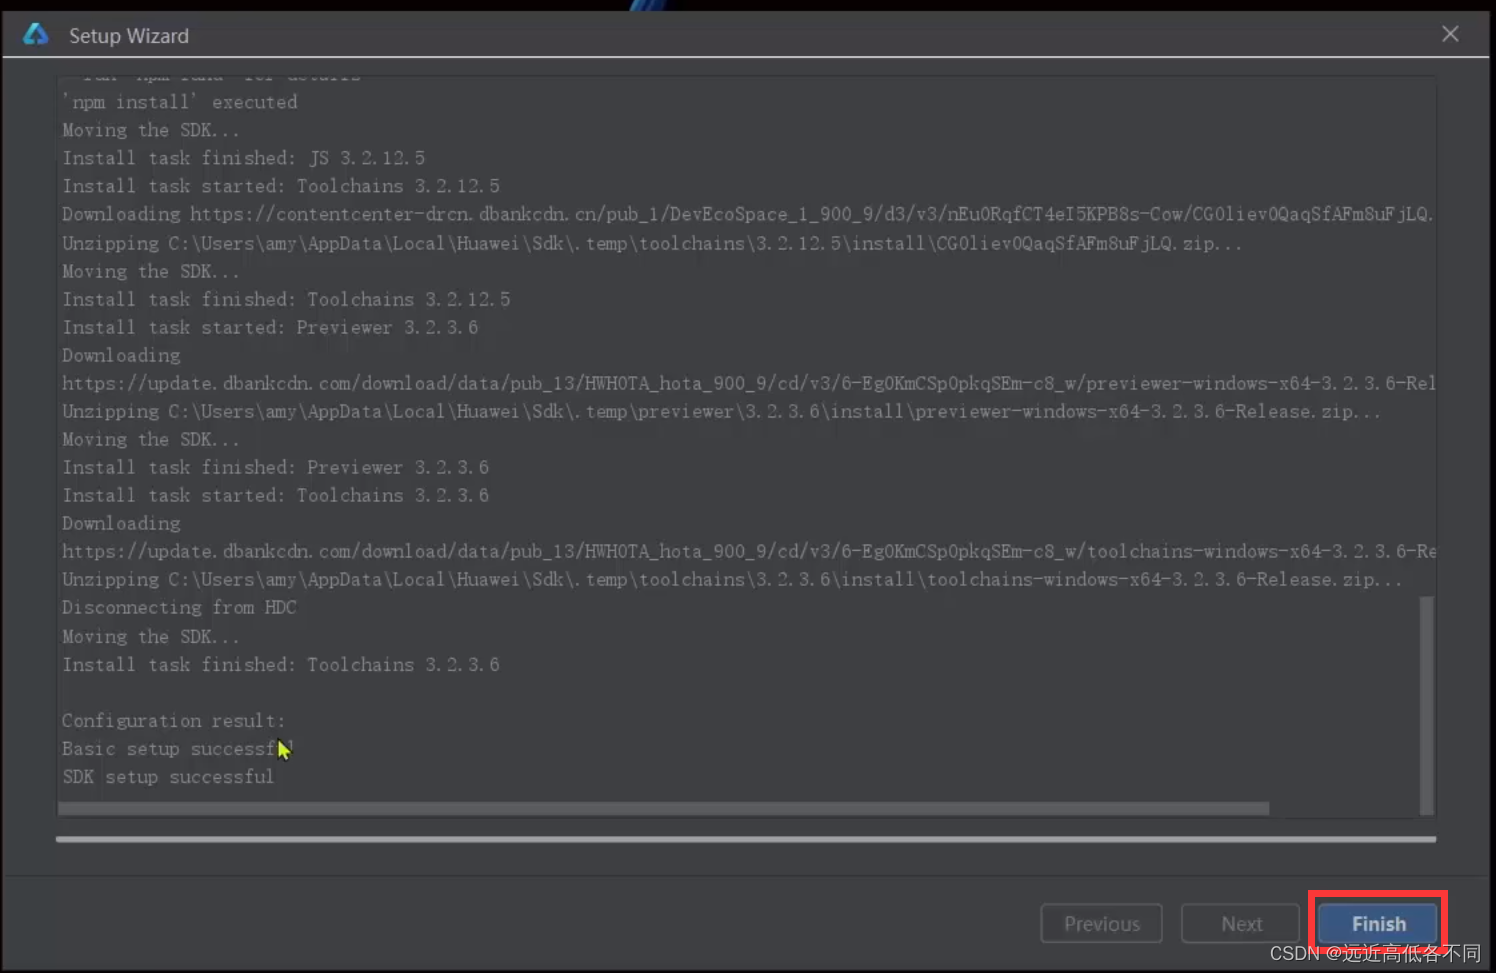The height and width of the screenshot is (973, 1496).
Task: Click 'Install task started: Previewer 3.2.3.6'
Action: click(x=270, y=328)
